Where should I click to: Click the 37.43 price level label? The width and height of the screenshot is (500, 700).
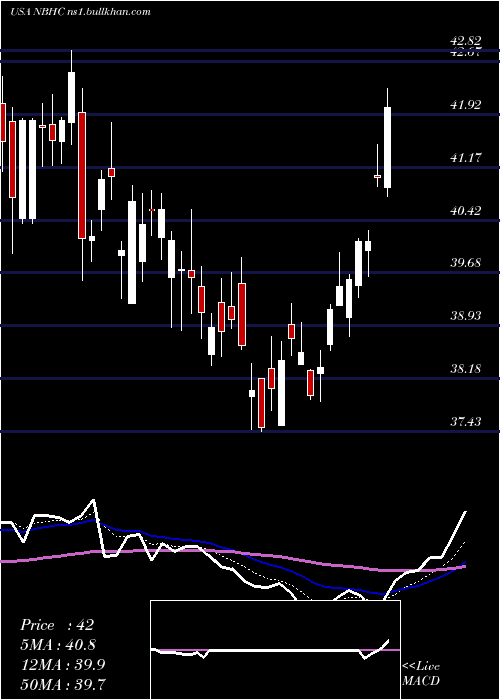pyautogui.click(x=466, y=421)
